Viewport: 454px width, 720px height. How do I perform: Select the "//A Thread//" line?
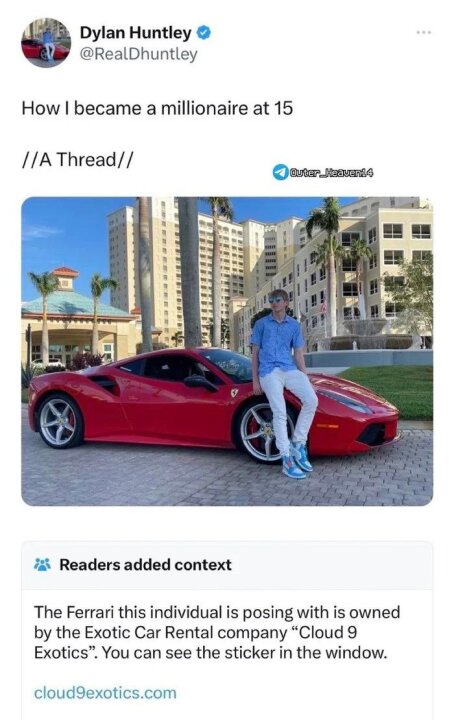click(x=77, y=160)
